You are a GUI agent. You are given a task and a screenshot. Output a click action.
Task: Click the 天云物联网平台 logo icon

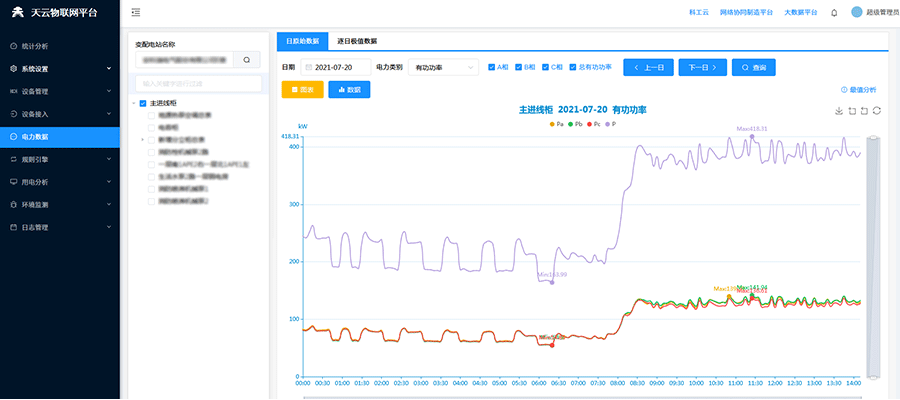coord(17,12)
